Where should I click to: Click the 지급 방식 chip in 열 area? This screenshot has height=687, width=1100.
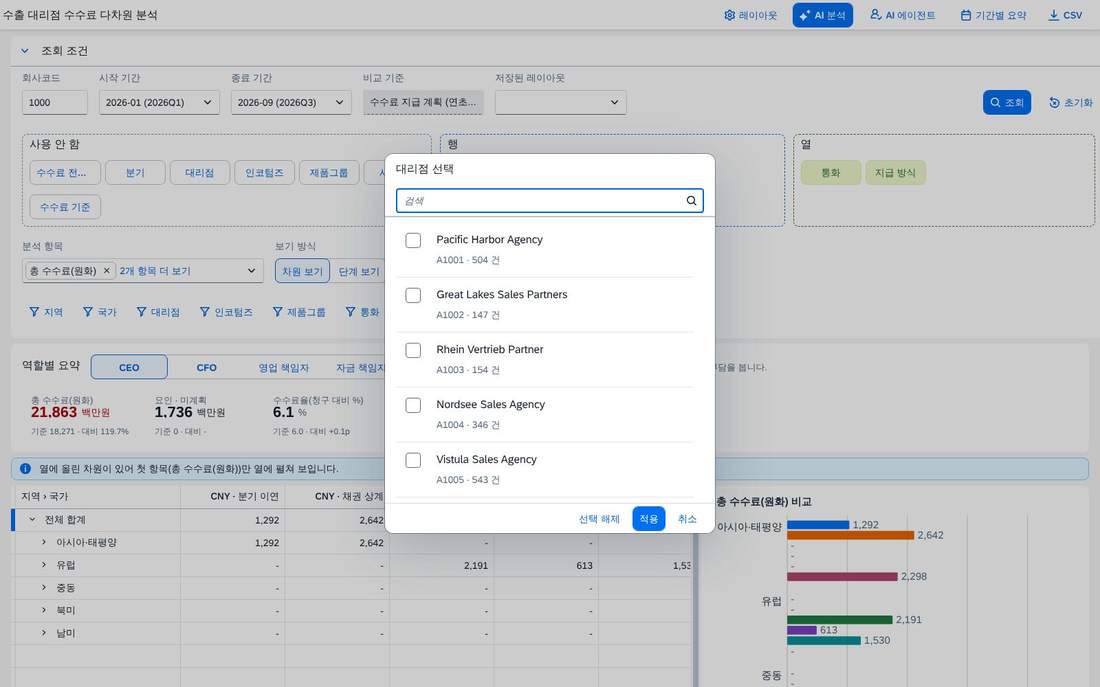tap(895, 173)
